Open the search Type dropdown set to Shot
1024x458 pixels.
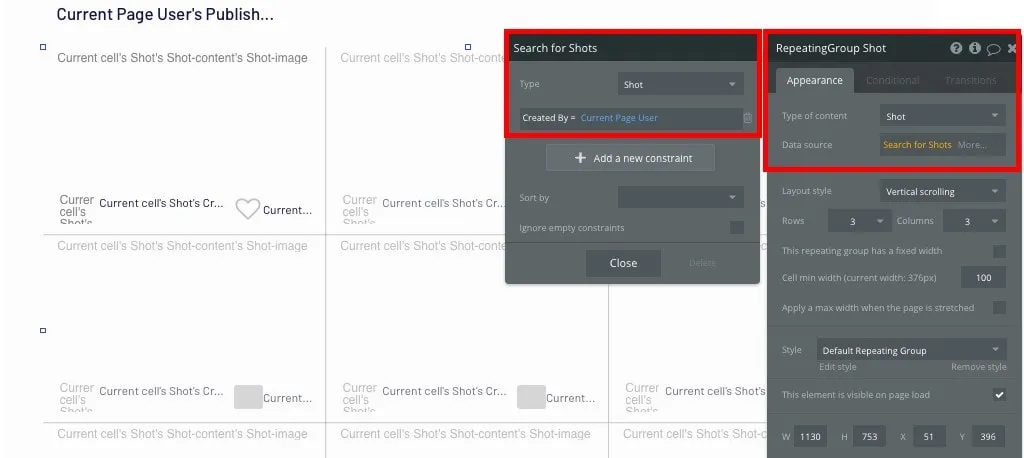[x=680, y=85]
